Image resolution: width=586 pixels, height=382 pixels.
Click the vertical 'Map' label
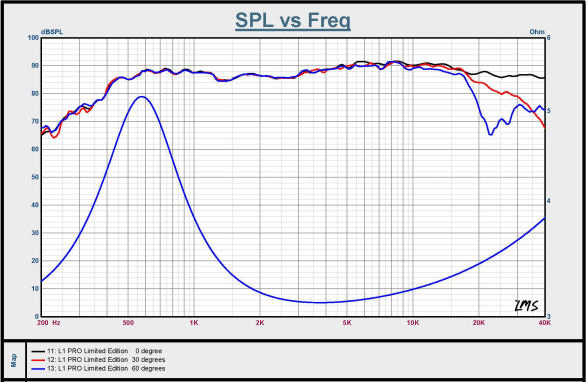click(x=14, y=361)
